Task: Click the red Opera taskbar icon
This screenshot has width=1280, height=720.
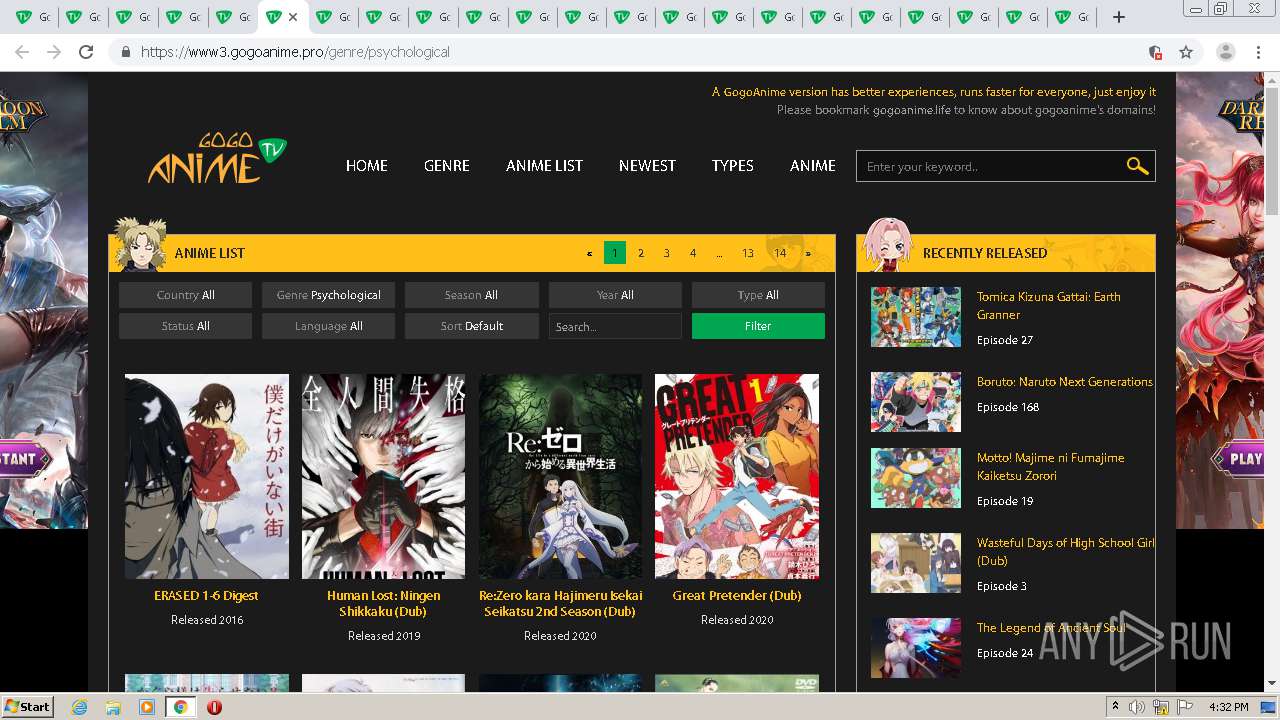Action: 214,707
